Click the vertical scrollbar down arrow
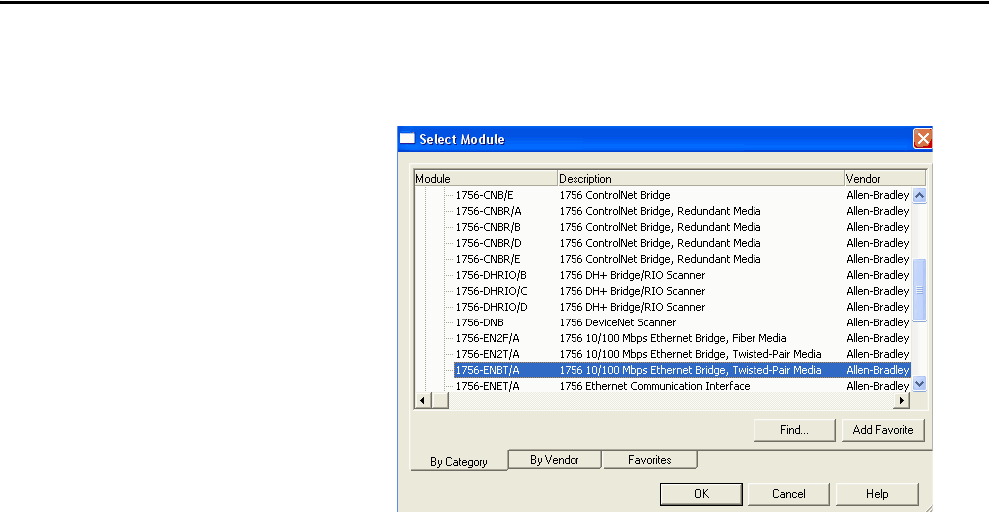This screenshot has width=989, height=512. pos(919,383)
